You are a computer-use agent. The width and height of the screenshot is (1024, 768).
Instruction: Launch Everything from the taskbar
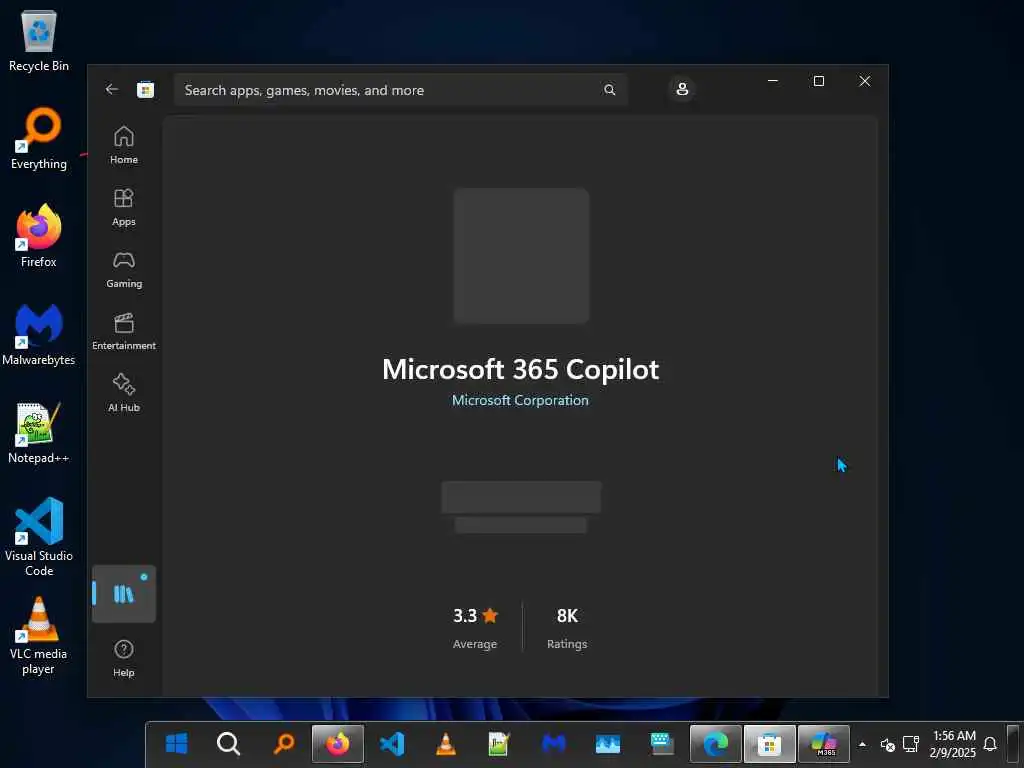pos(283,744)
